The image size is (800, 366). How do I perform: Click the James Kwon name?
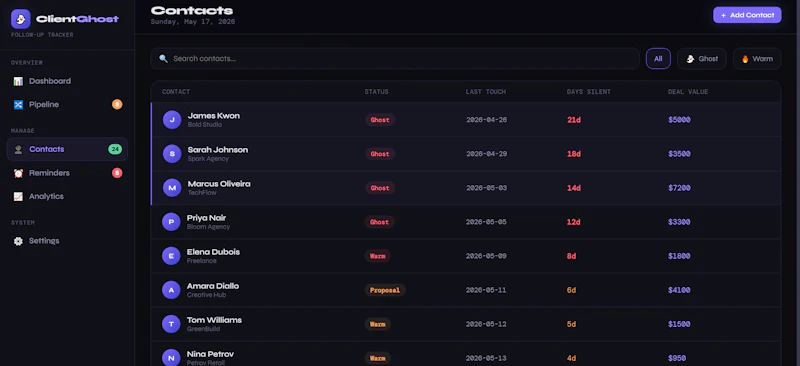click(x=214, y=116)
